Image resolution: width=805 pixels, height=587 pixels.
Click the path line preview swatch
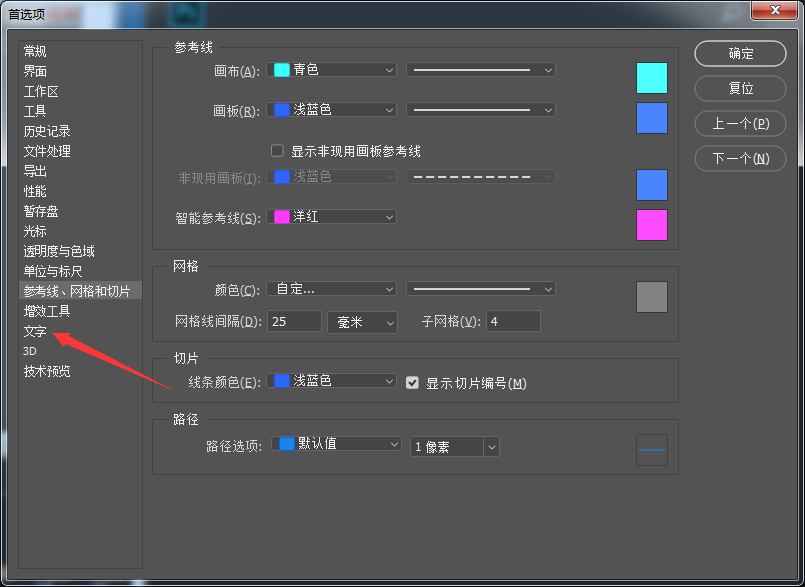(x=651, y=450)
